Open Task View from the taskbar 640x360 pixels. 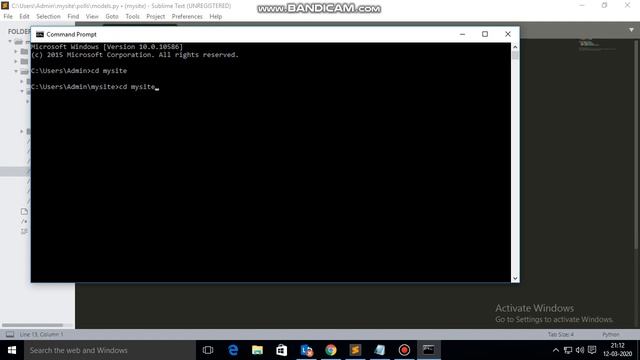pyautogui.click(x=208, y=350)
